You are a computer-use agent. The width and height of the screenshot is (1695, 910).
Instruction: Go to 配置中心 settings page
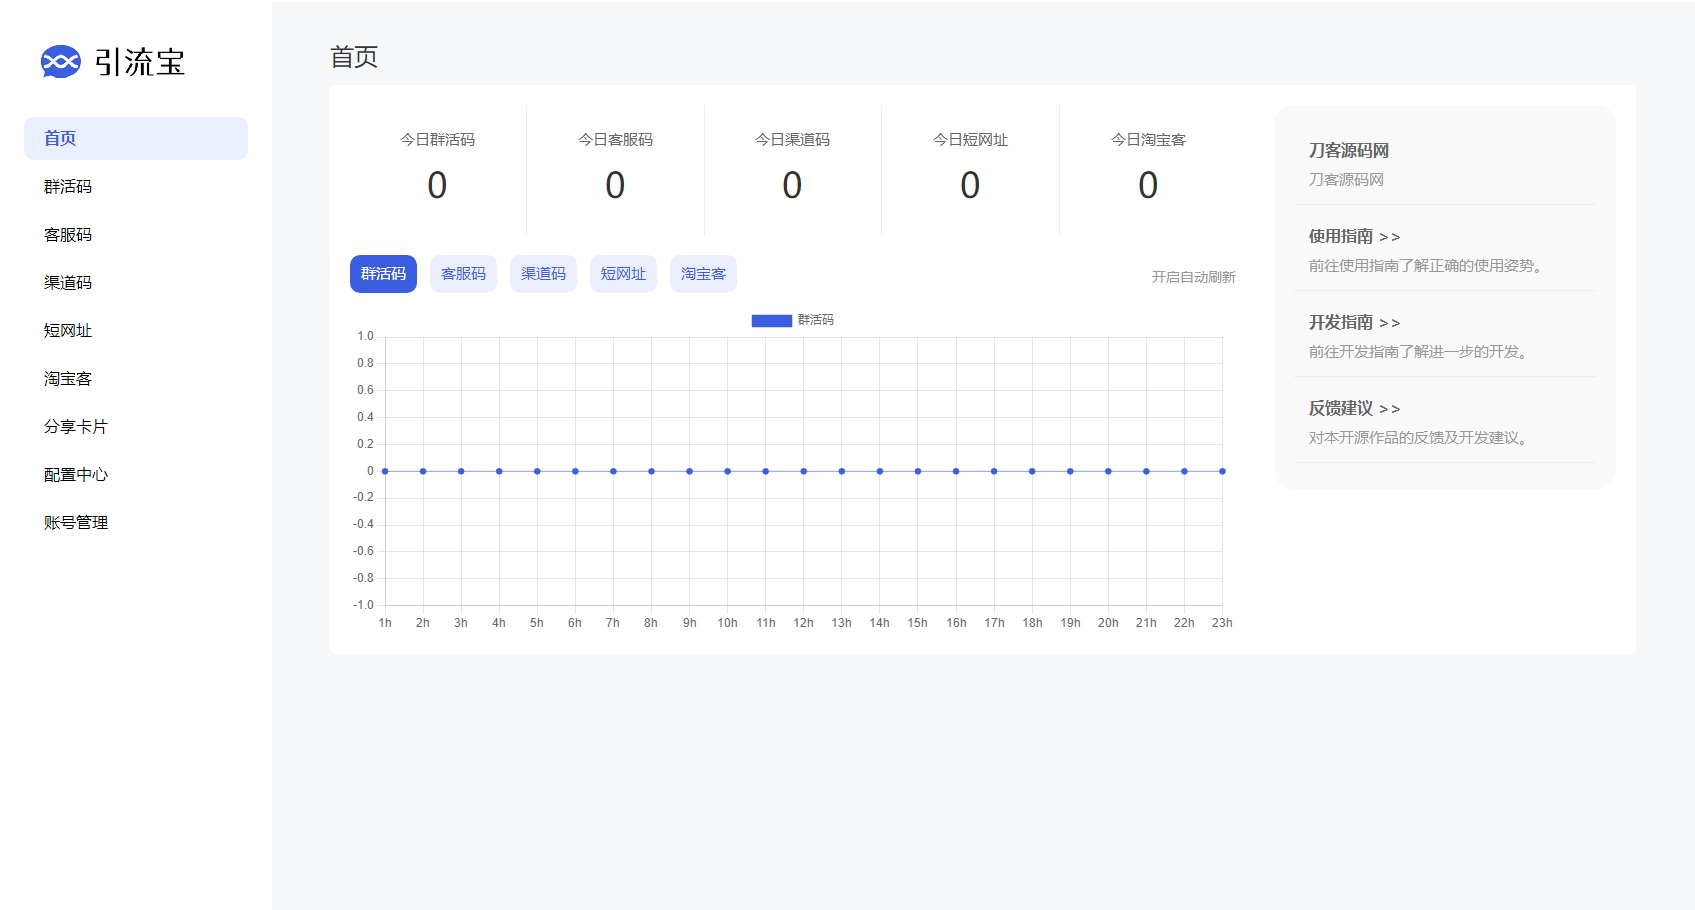click(76, 475)
